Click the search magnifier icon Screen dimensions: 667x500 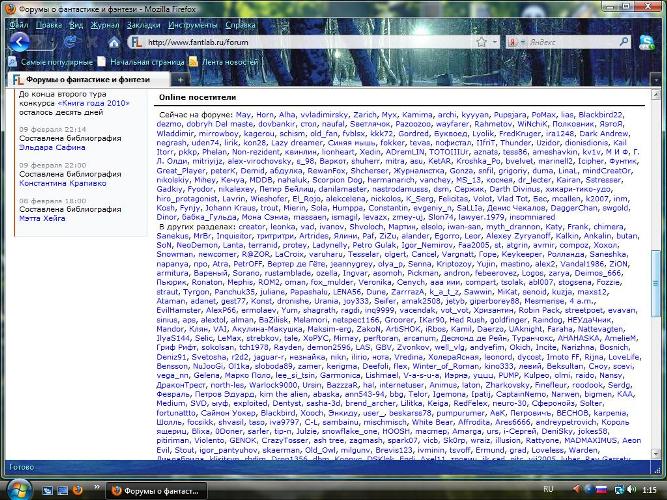(623, 43)
